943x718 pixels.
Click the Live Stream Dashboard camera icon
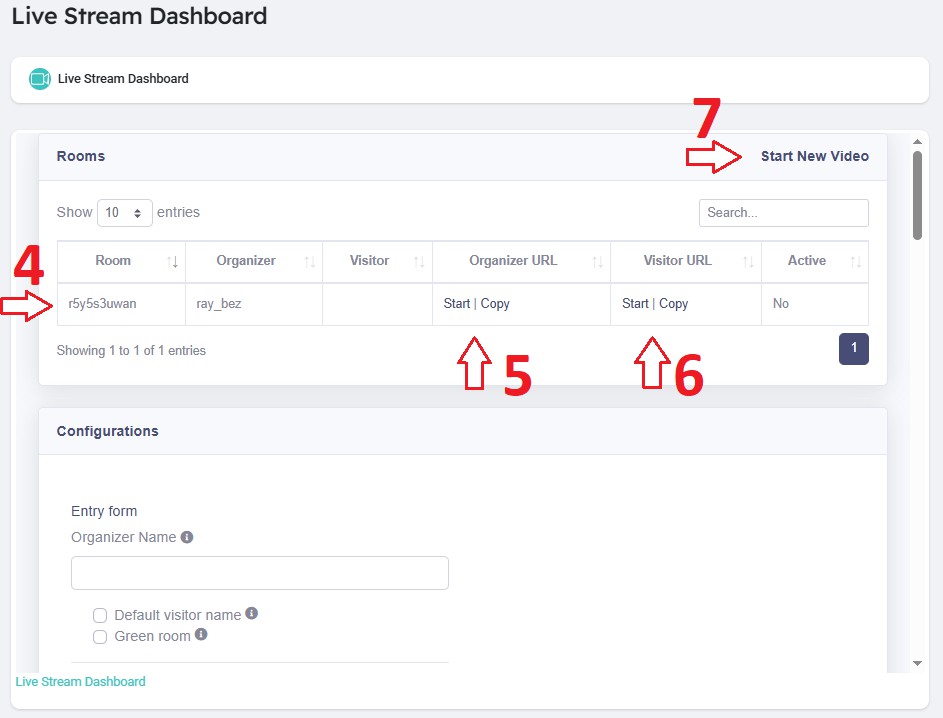tap(40, 78)
